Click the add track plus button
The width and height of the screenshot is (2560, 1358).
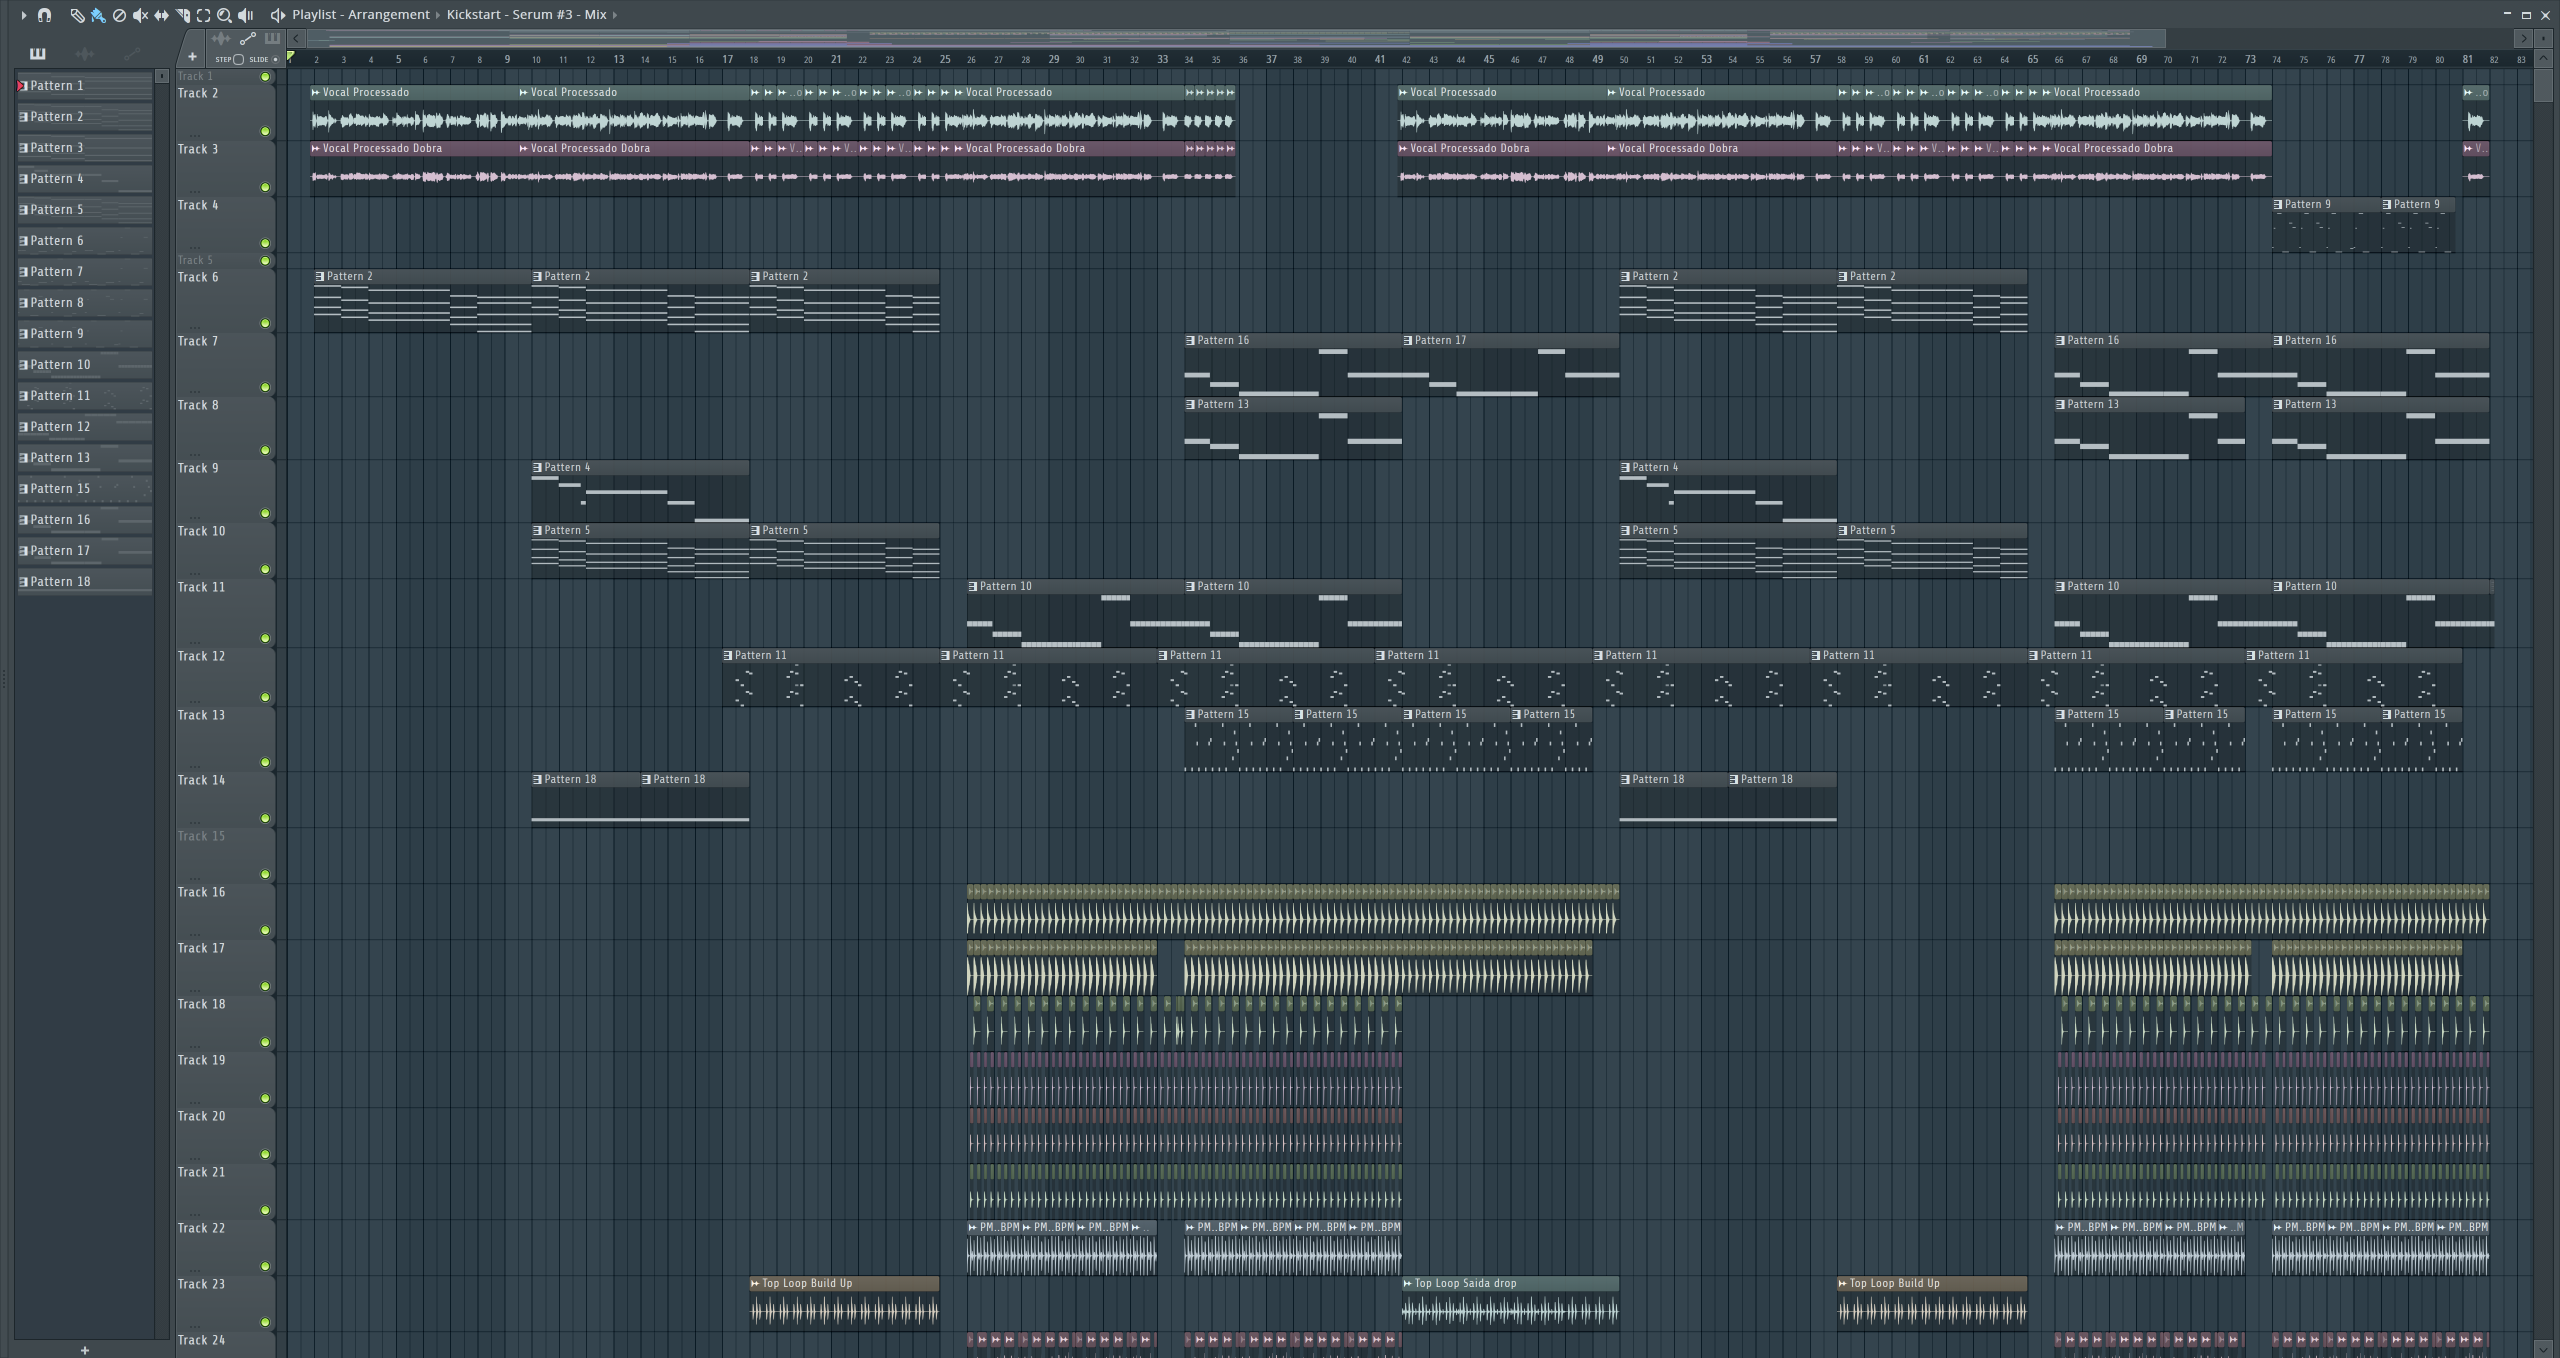(x=192, y=57)
